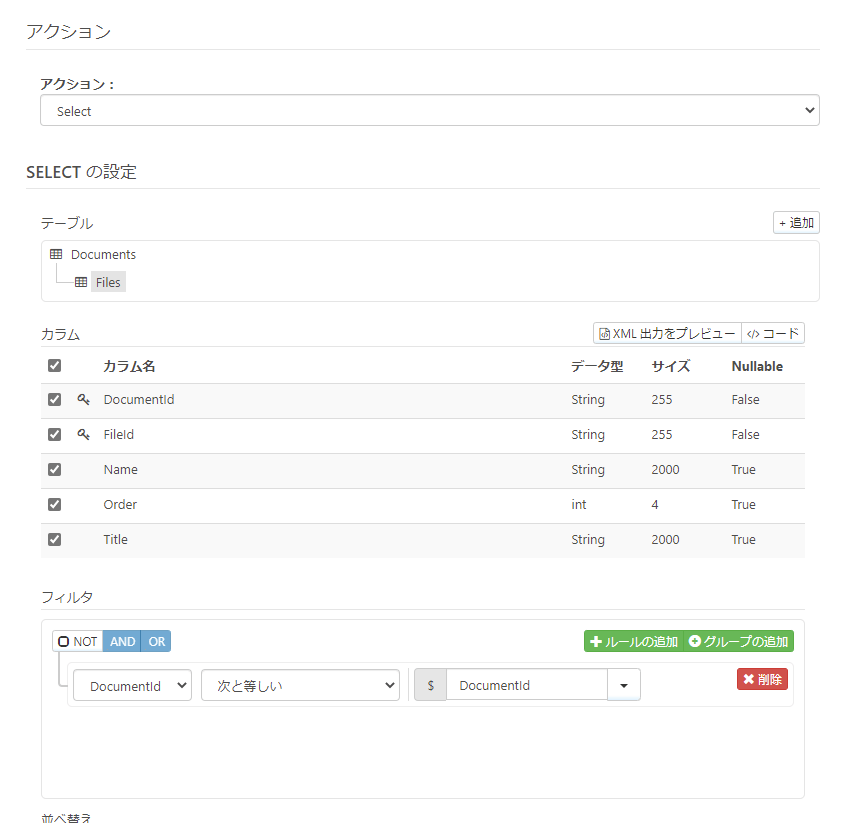Viewport: 844px width, 823px height.
Task: Uncheck the Name column checkbox
Action: [x=54, y=469]
